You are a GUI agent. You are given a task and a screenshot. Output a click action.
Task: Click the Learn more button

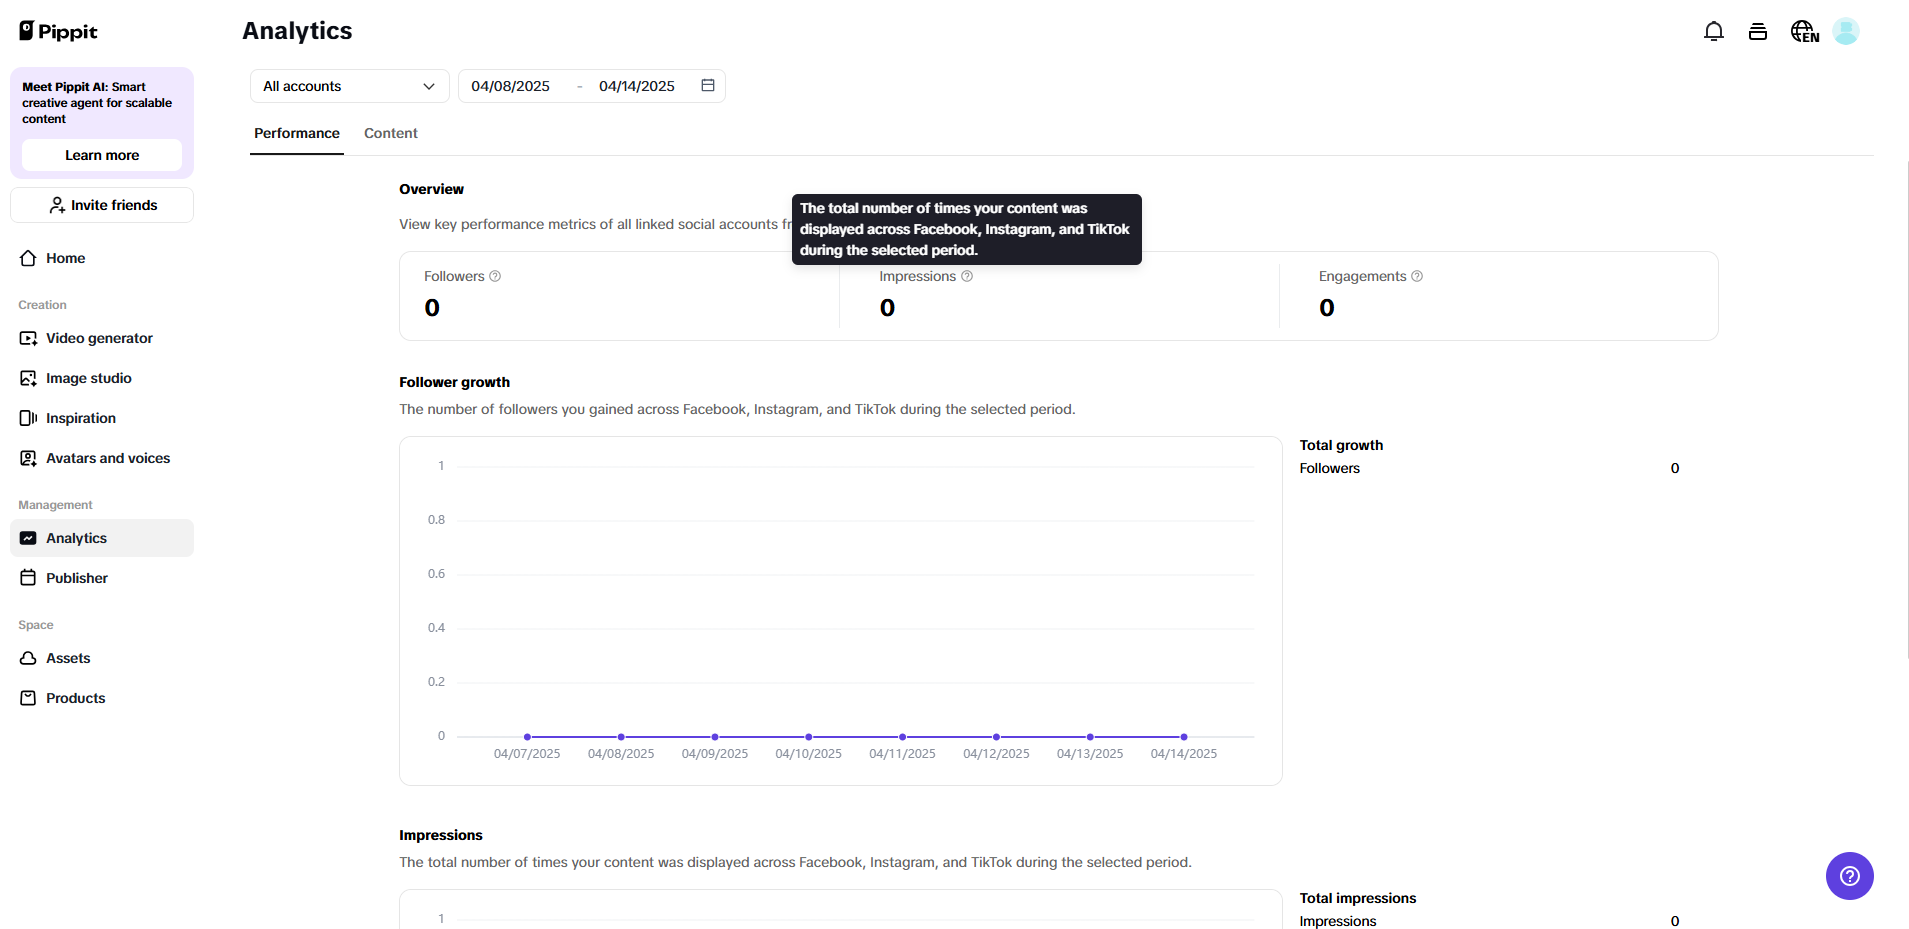click(101, 155)
